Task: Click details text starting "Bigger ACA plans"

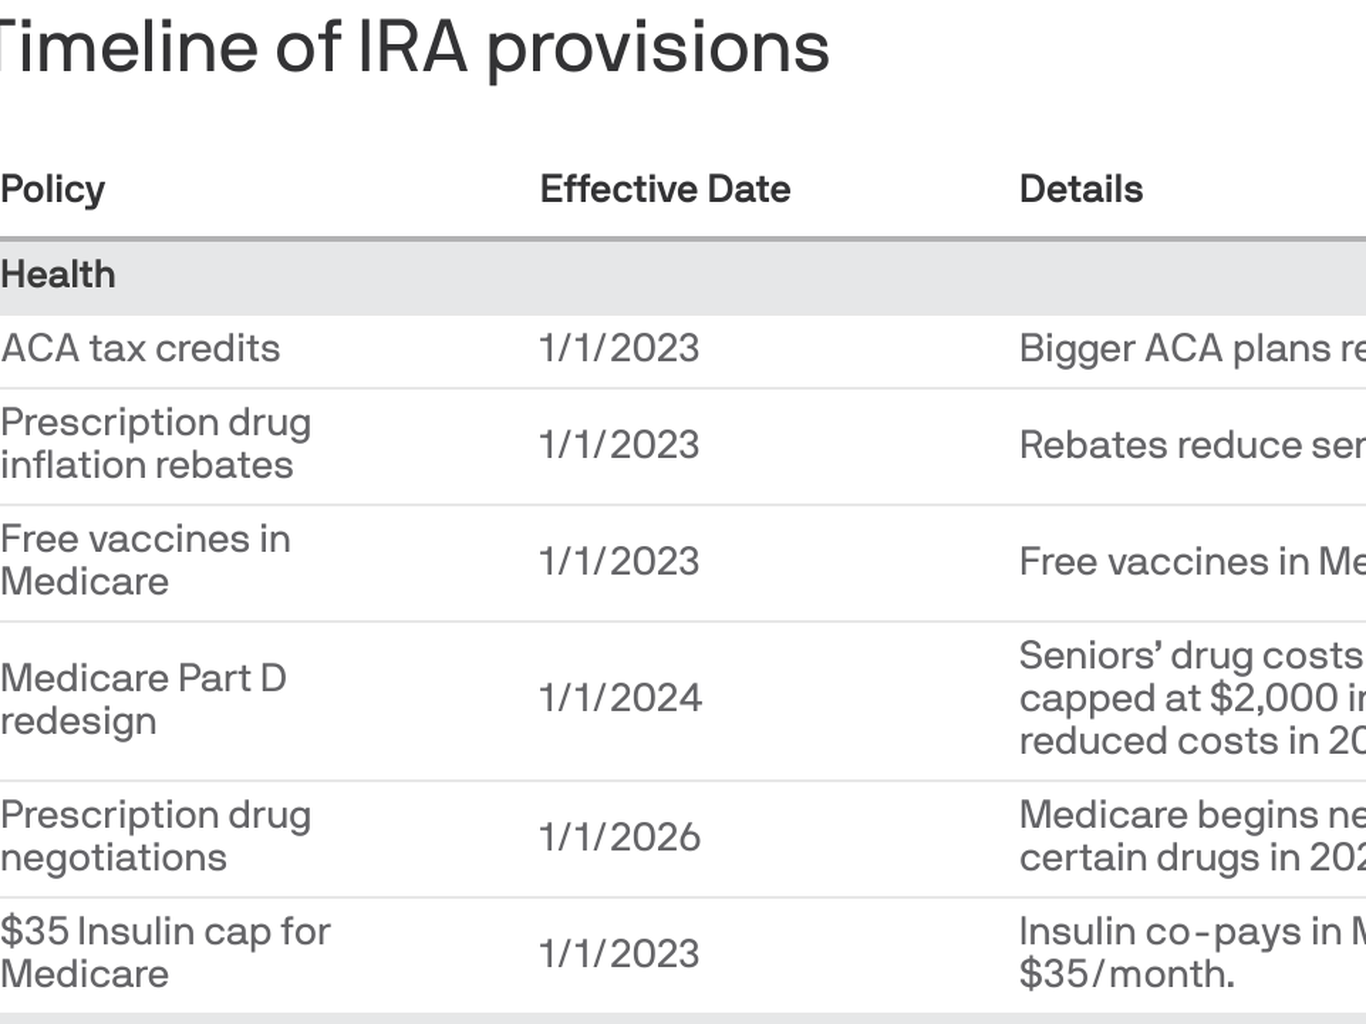Action: coord(1190,349)
